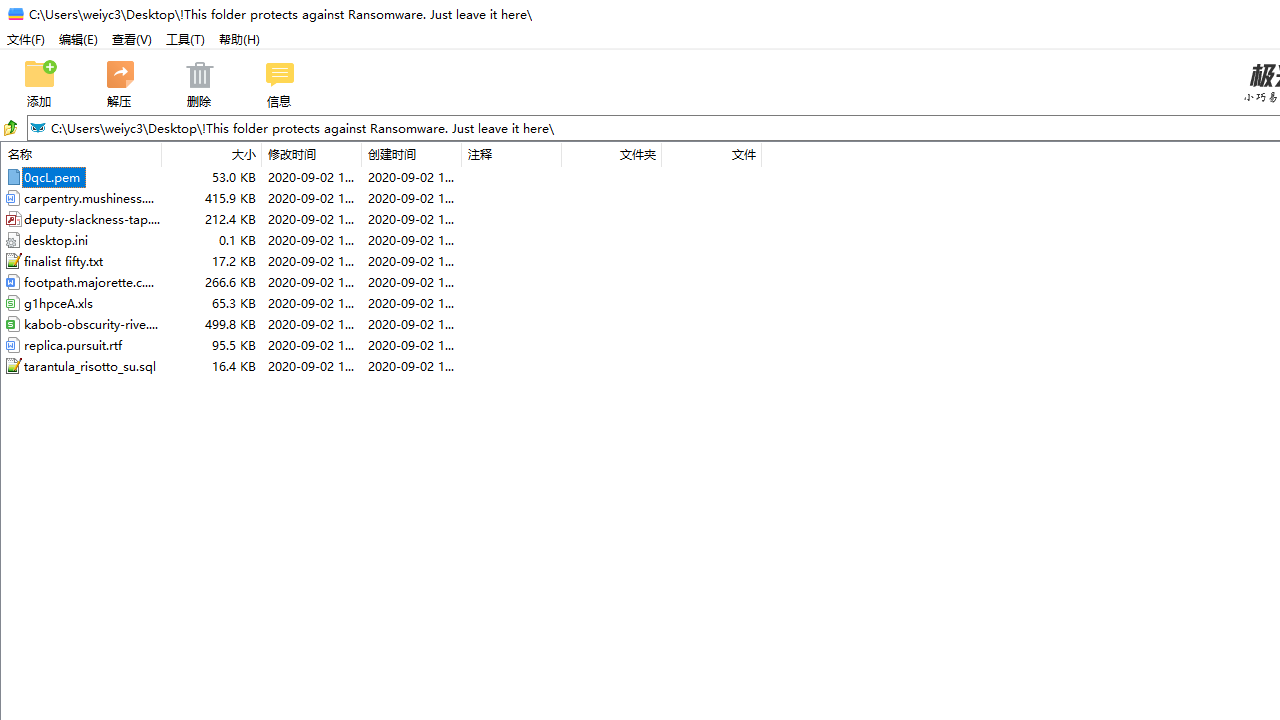Click the desktop.ini file icon
The image size is (1280, 720).
click(13, 240)
